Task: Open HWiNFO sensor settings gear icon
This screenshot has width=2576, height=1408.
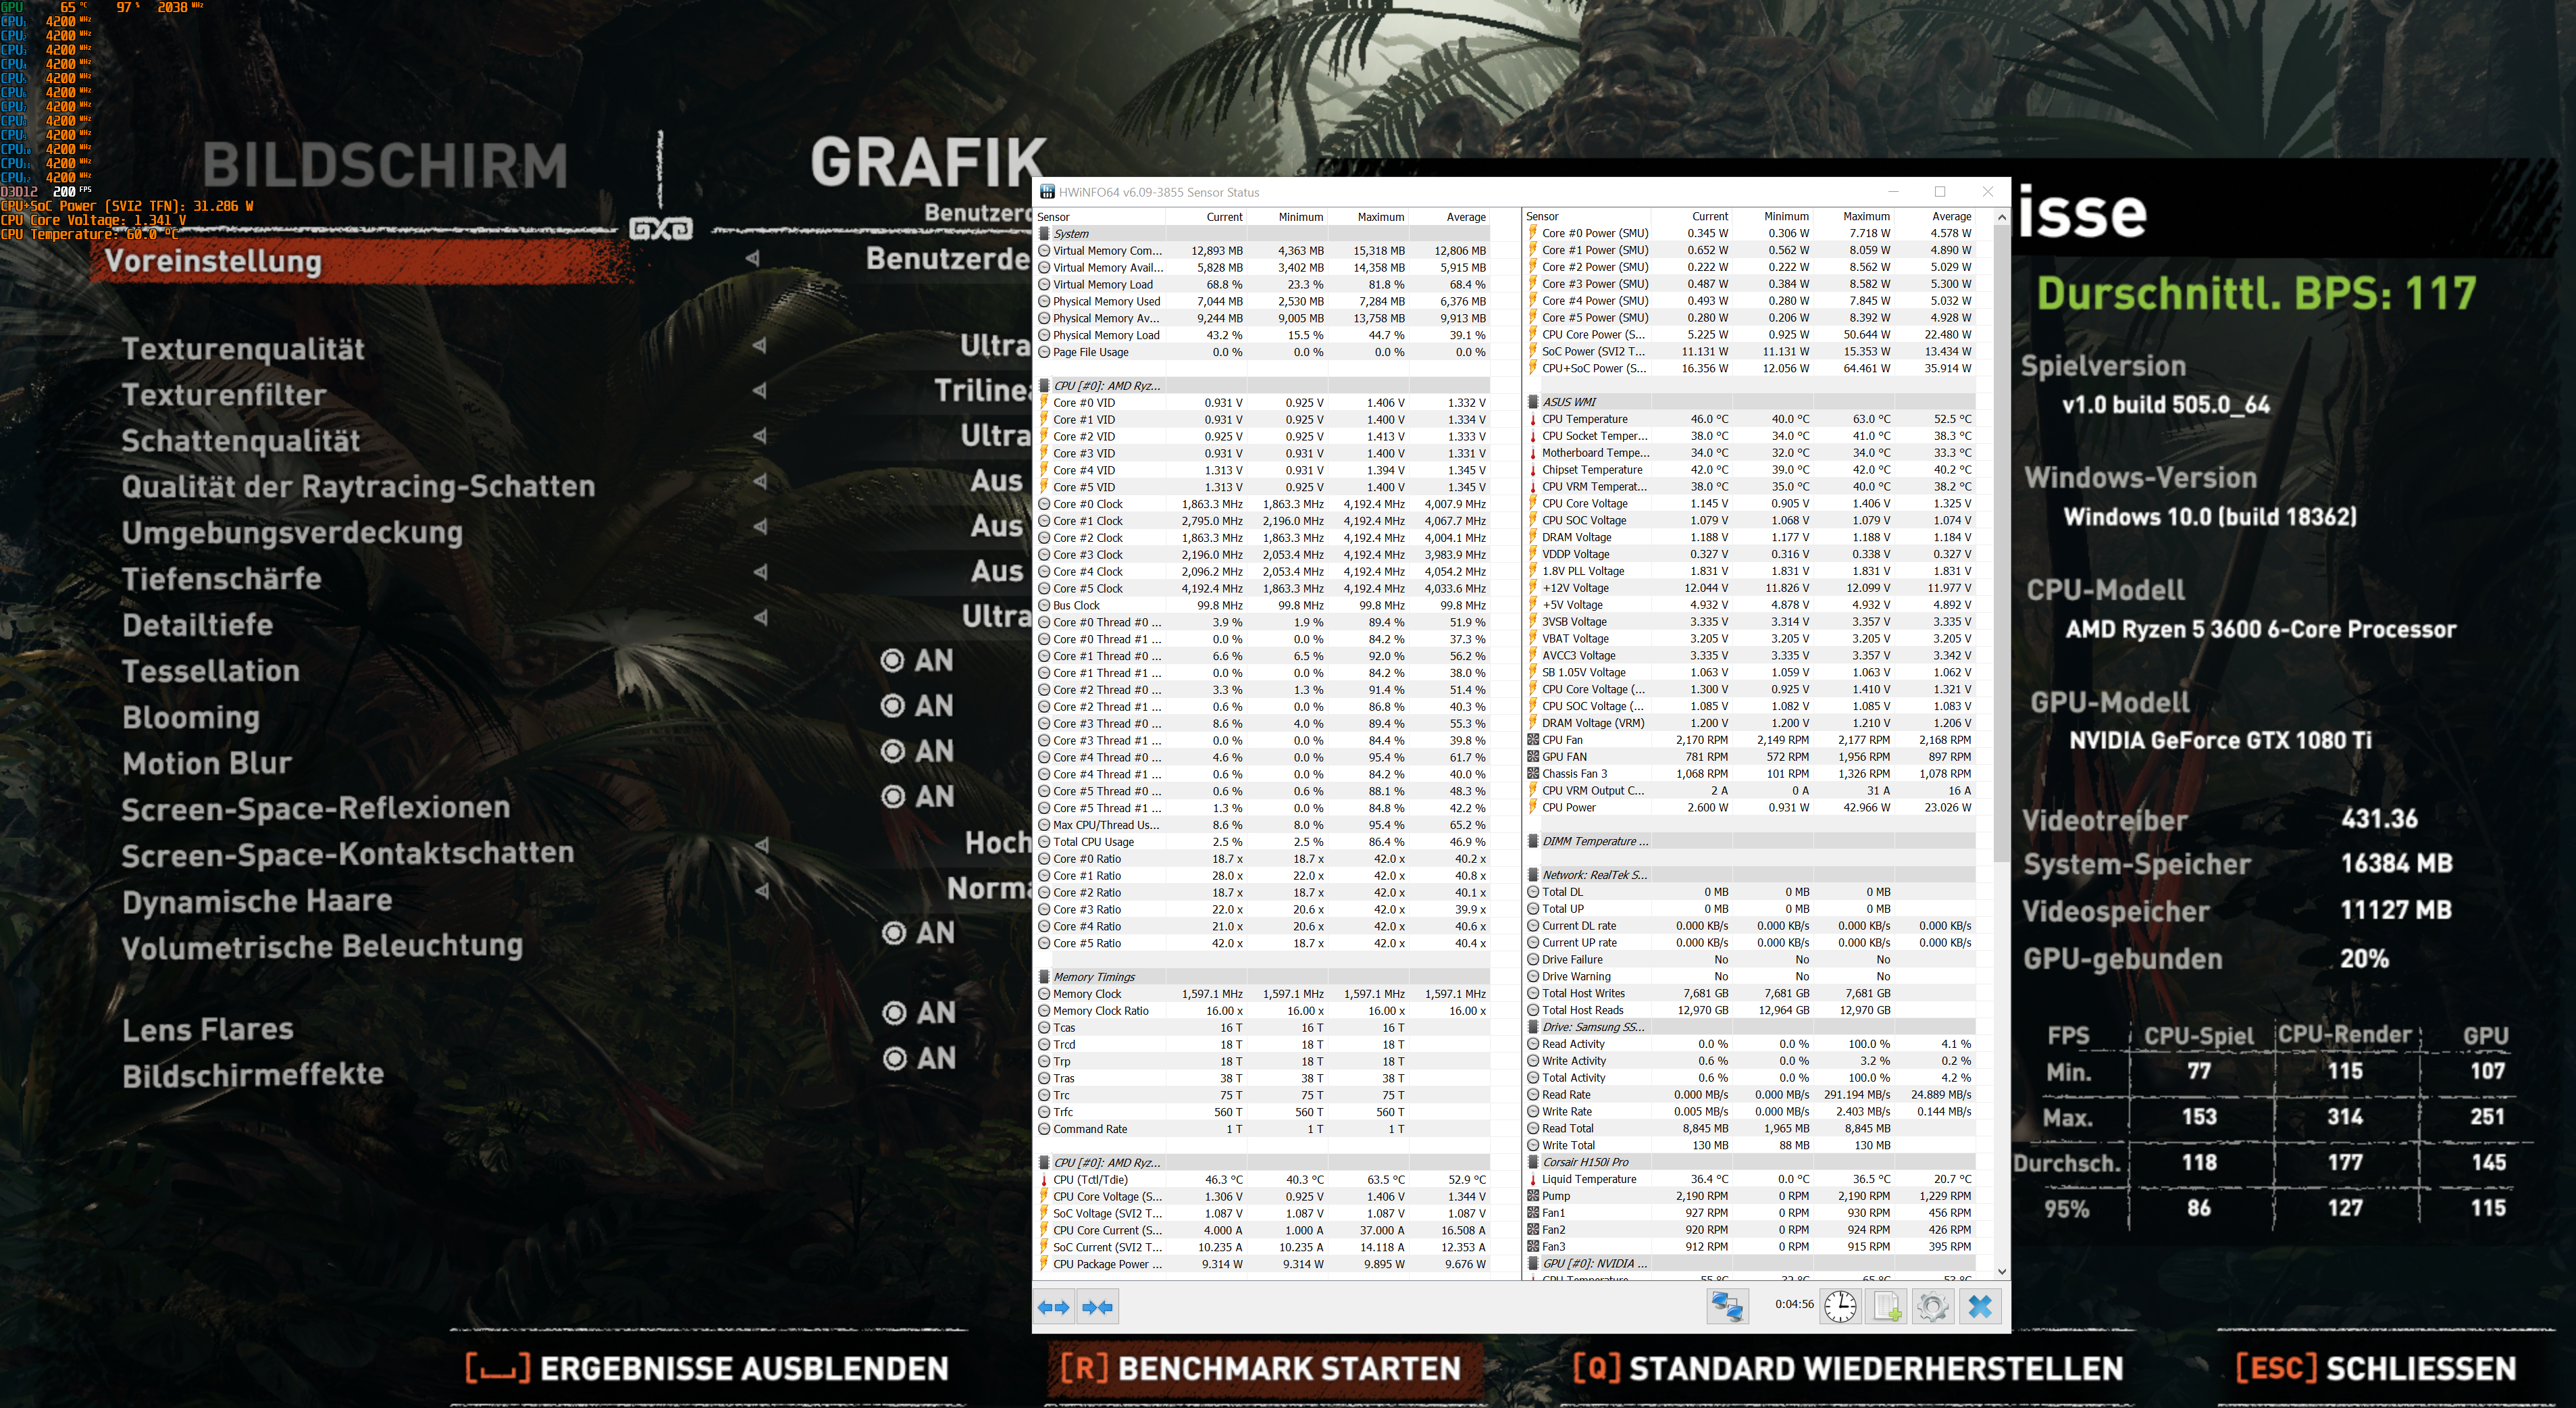Action: point(1932,1306)
